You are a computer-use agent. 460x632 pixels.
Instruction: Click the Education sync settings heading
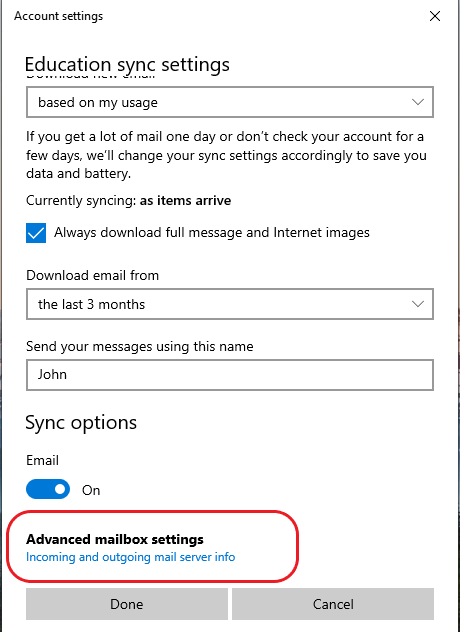pyautogui.click(x=127, y=64)
